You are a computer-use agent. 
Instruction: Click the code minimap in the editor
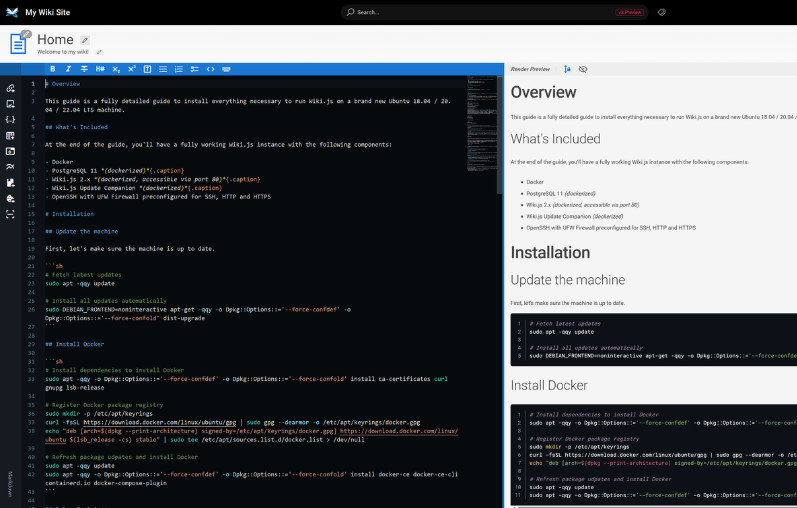coord(481,124)
